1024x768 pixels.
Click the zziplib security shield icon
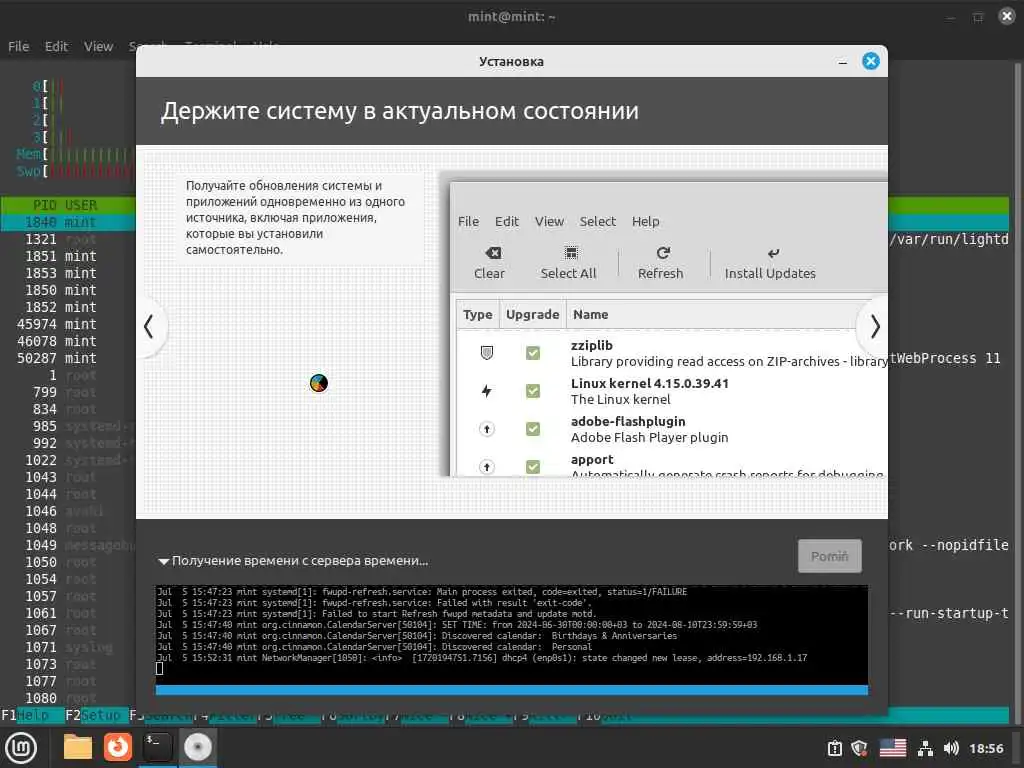(x=487, y=353)
